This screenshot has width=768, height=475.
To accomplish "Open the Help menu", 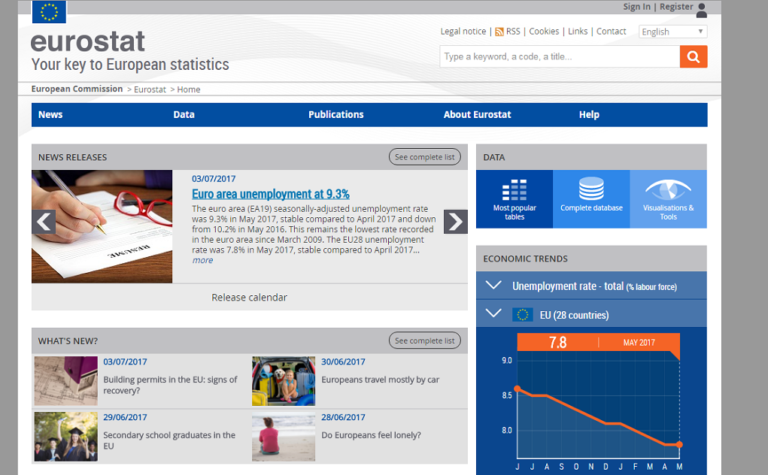I will [589, 115].
